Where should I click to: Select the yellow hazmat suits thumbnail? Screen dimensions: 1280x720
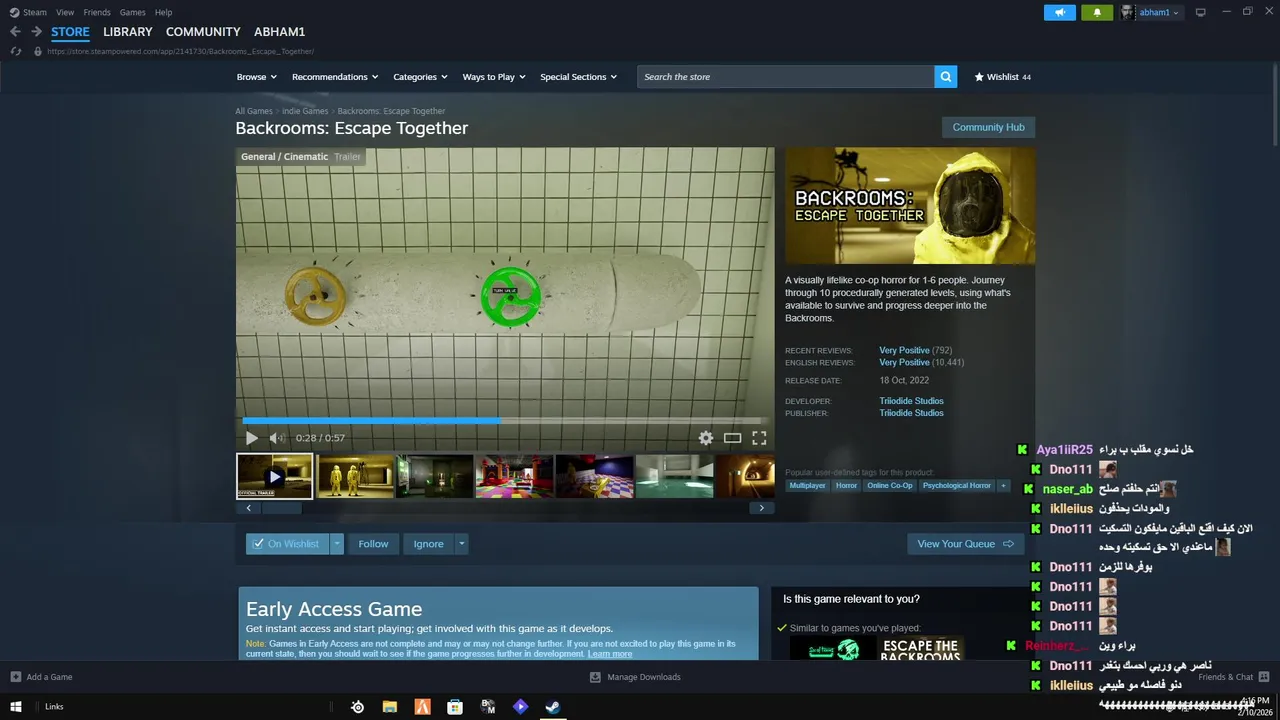[355, 476]
